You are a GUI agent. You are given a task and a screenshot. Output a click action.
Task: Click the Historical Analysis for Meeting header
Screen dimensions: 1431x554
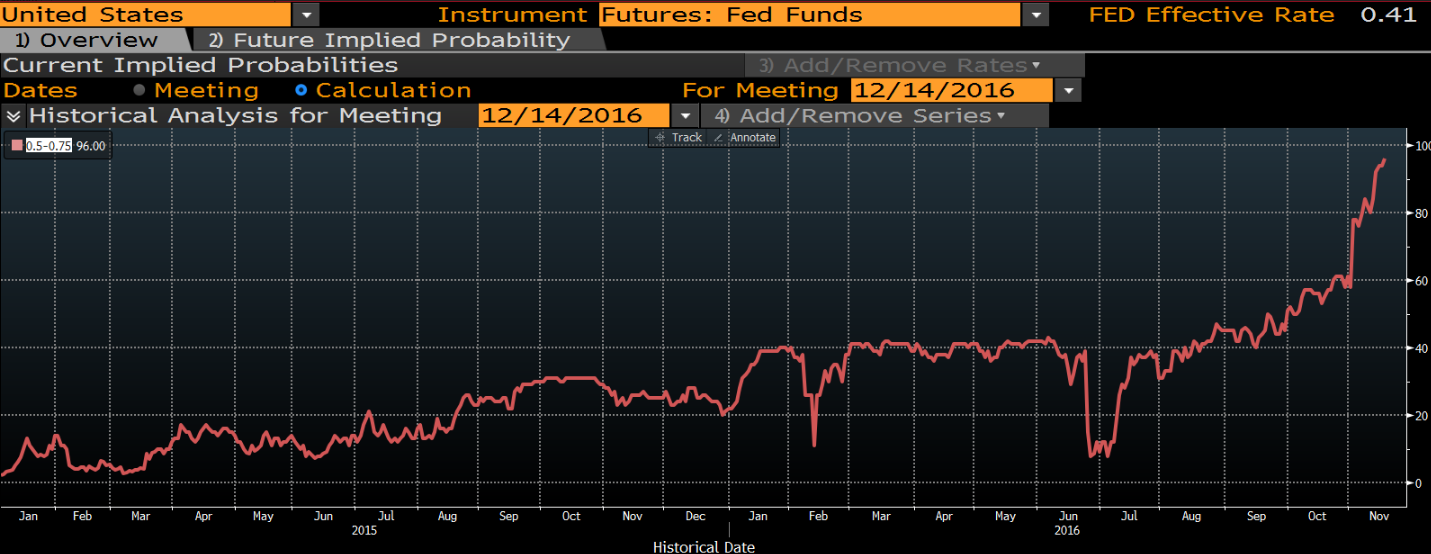[235, 116]
